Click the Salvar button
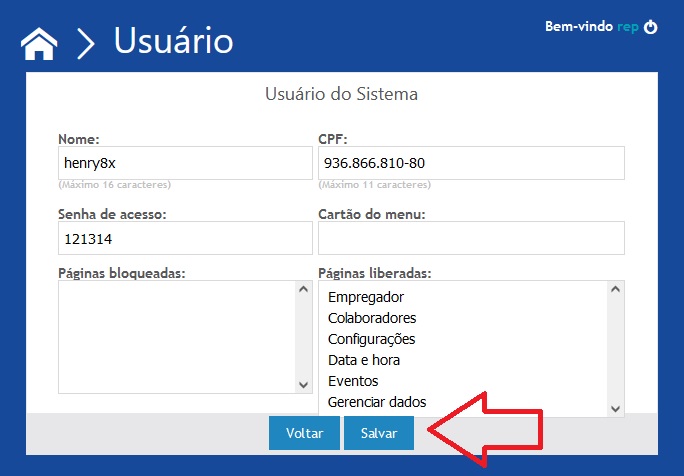 pos(379,433)
